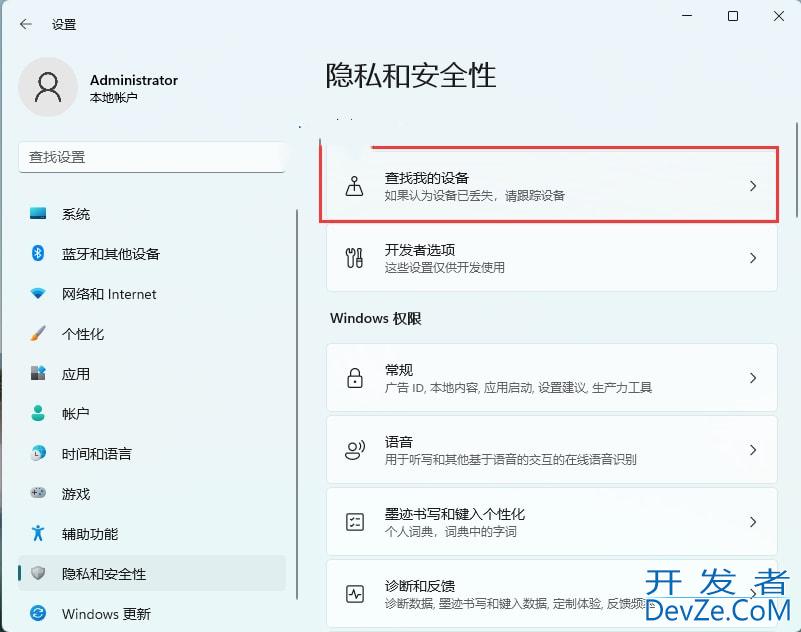Click the content area vertical scrollbar
Image resolution: width=801 pixels, height=632 pixels.
tap(797, 170)
